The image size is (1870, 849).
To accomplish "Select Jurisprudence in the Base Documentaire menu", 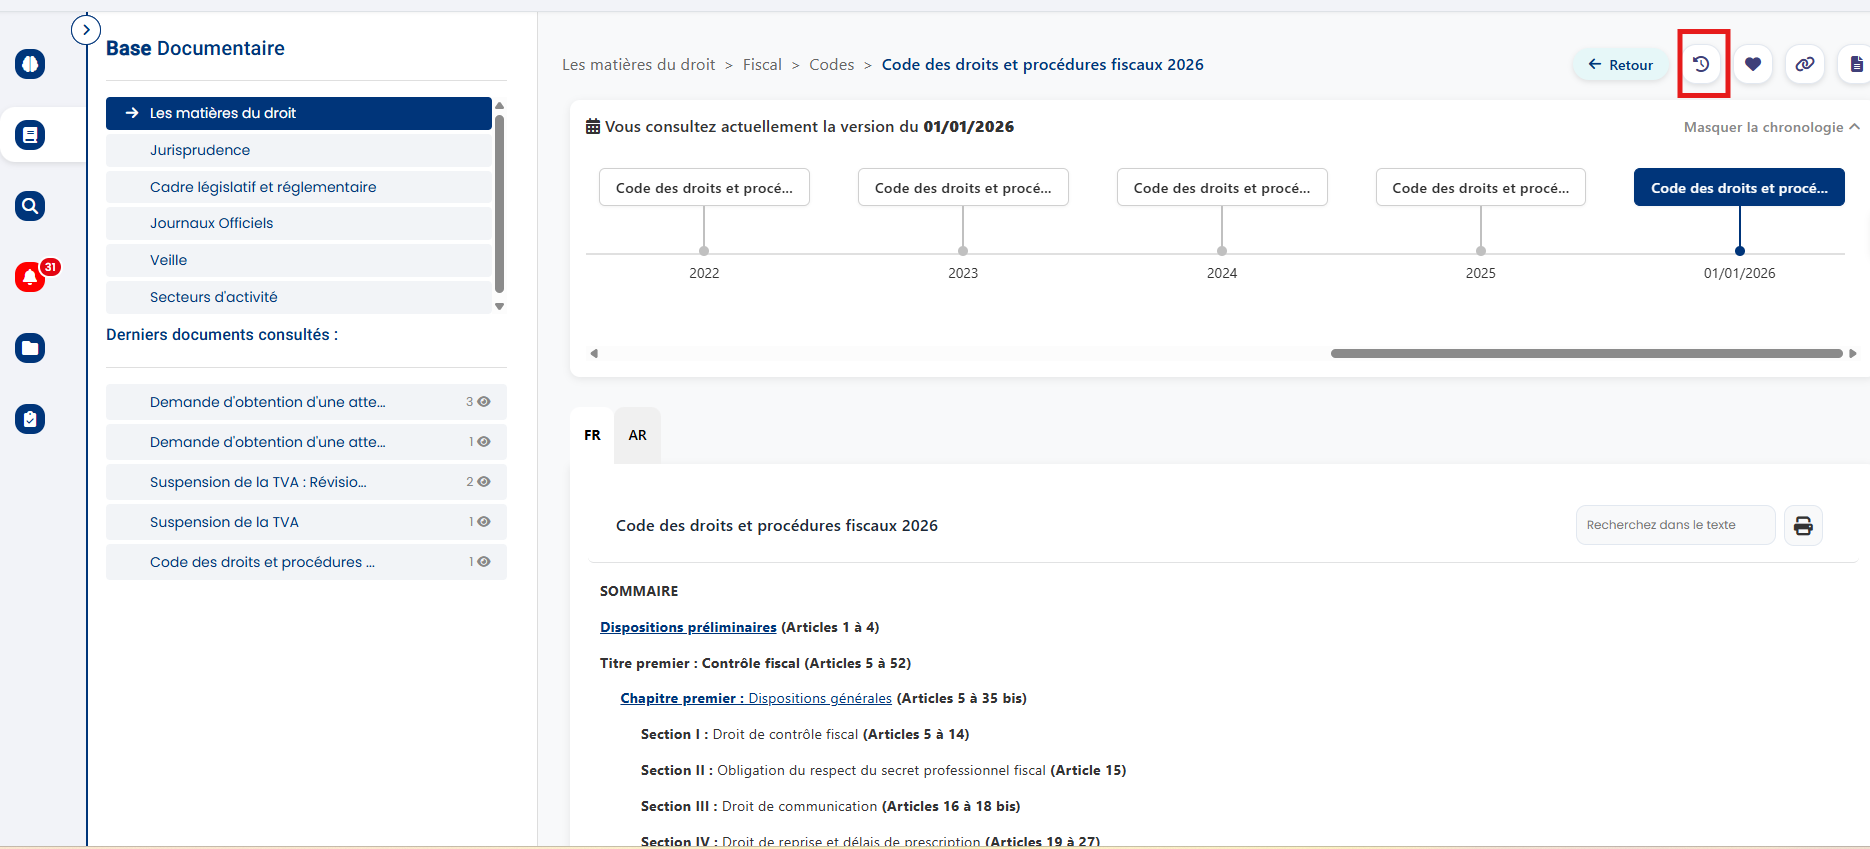I will [200, 150].
